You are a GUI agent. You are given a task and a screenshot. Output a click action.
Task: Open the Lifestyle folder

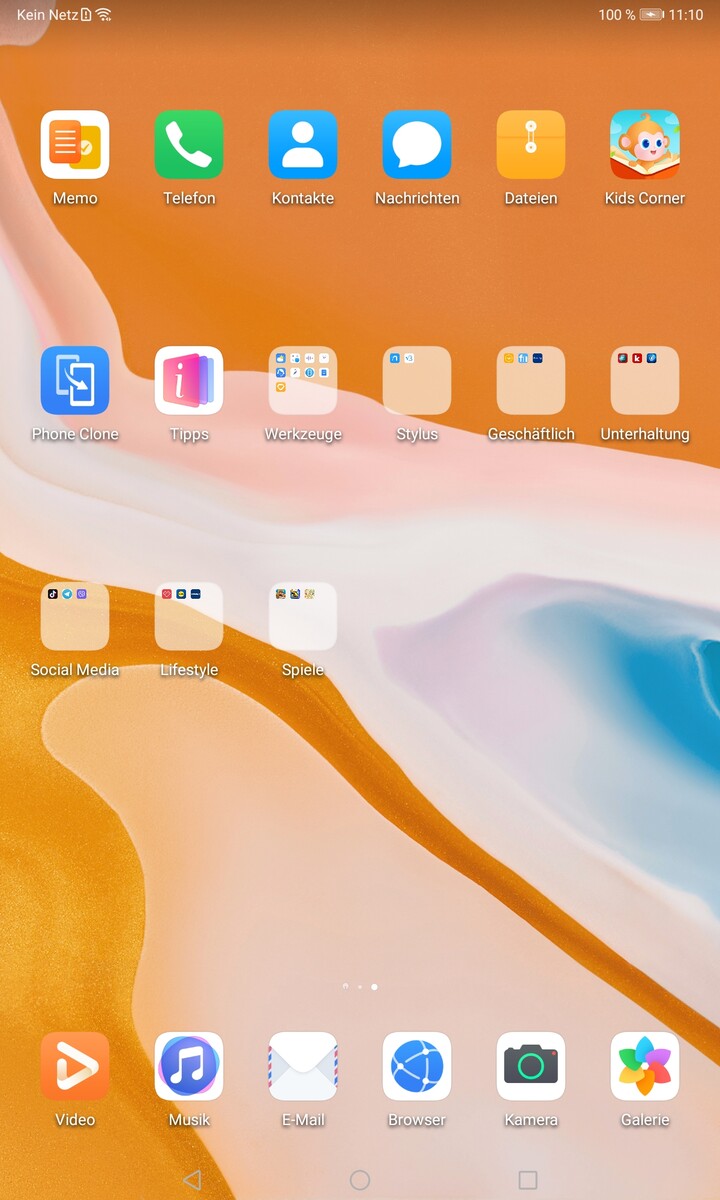coord(189,617)
